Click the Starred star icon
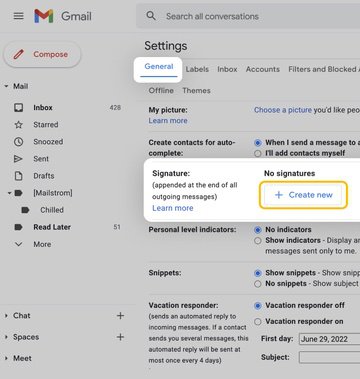This screenshot has height=379, width=360. pos(18,125)
